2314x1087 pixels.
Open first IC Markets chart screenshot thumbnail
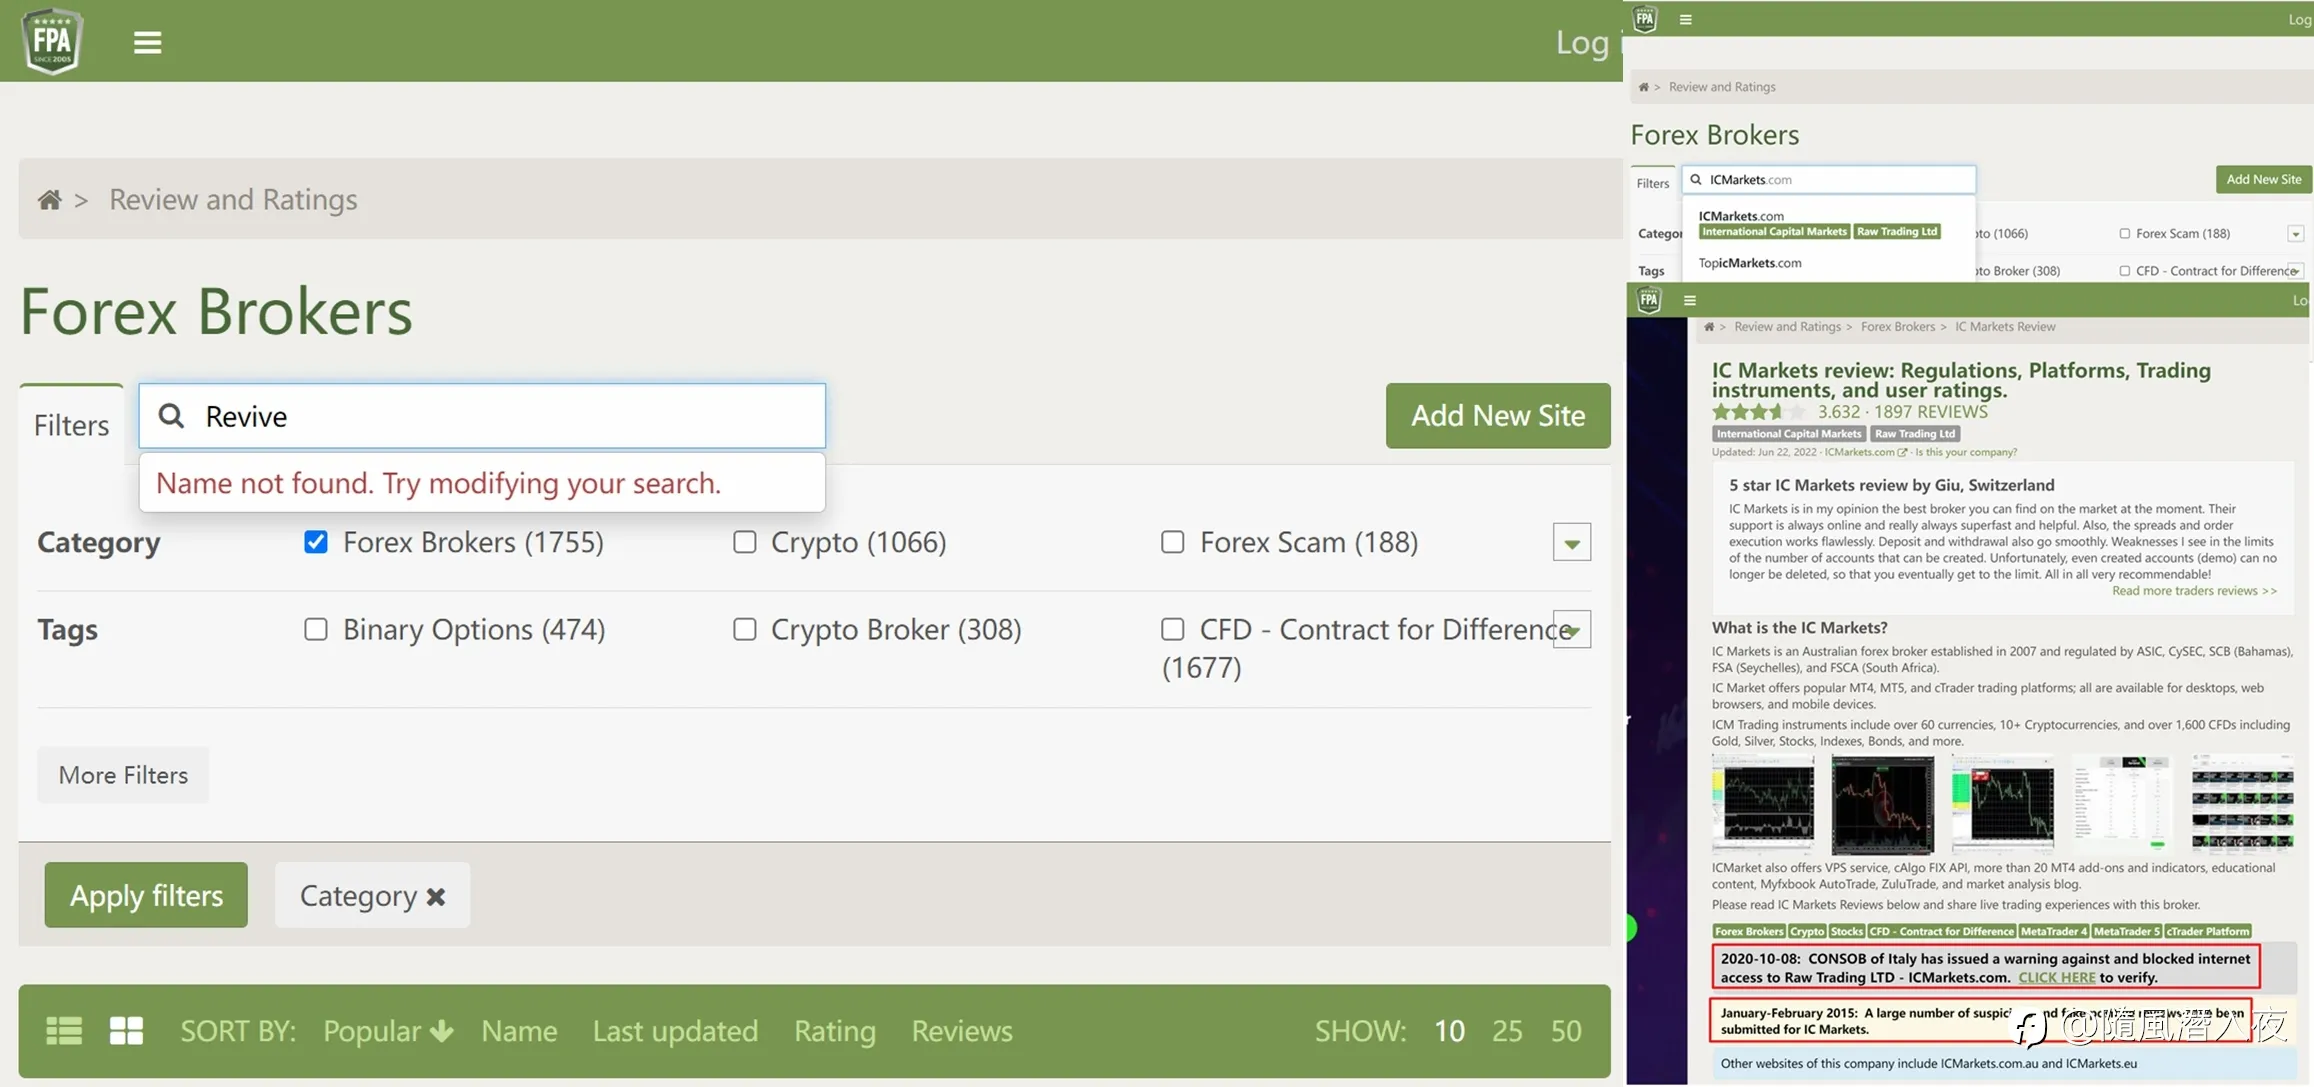pos(1763,805)
